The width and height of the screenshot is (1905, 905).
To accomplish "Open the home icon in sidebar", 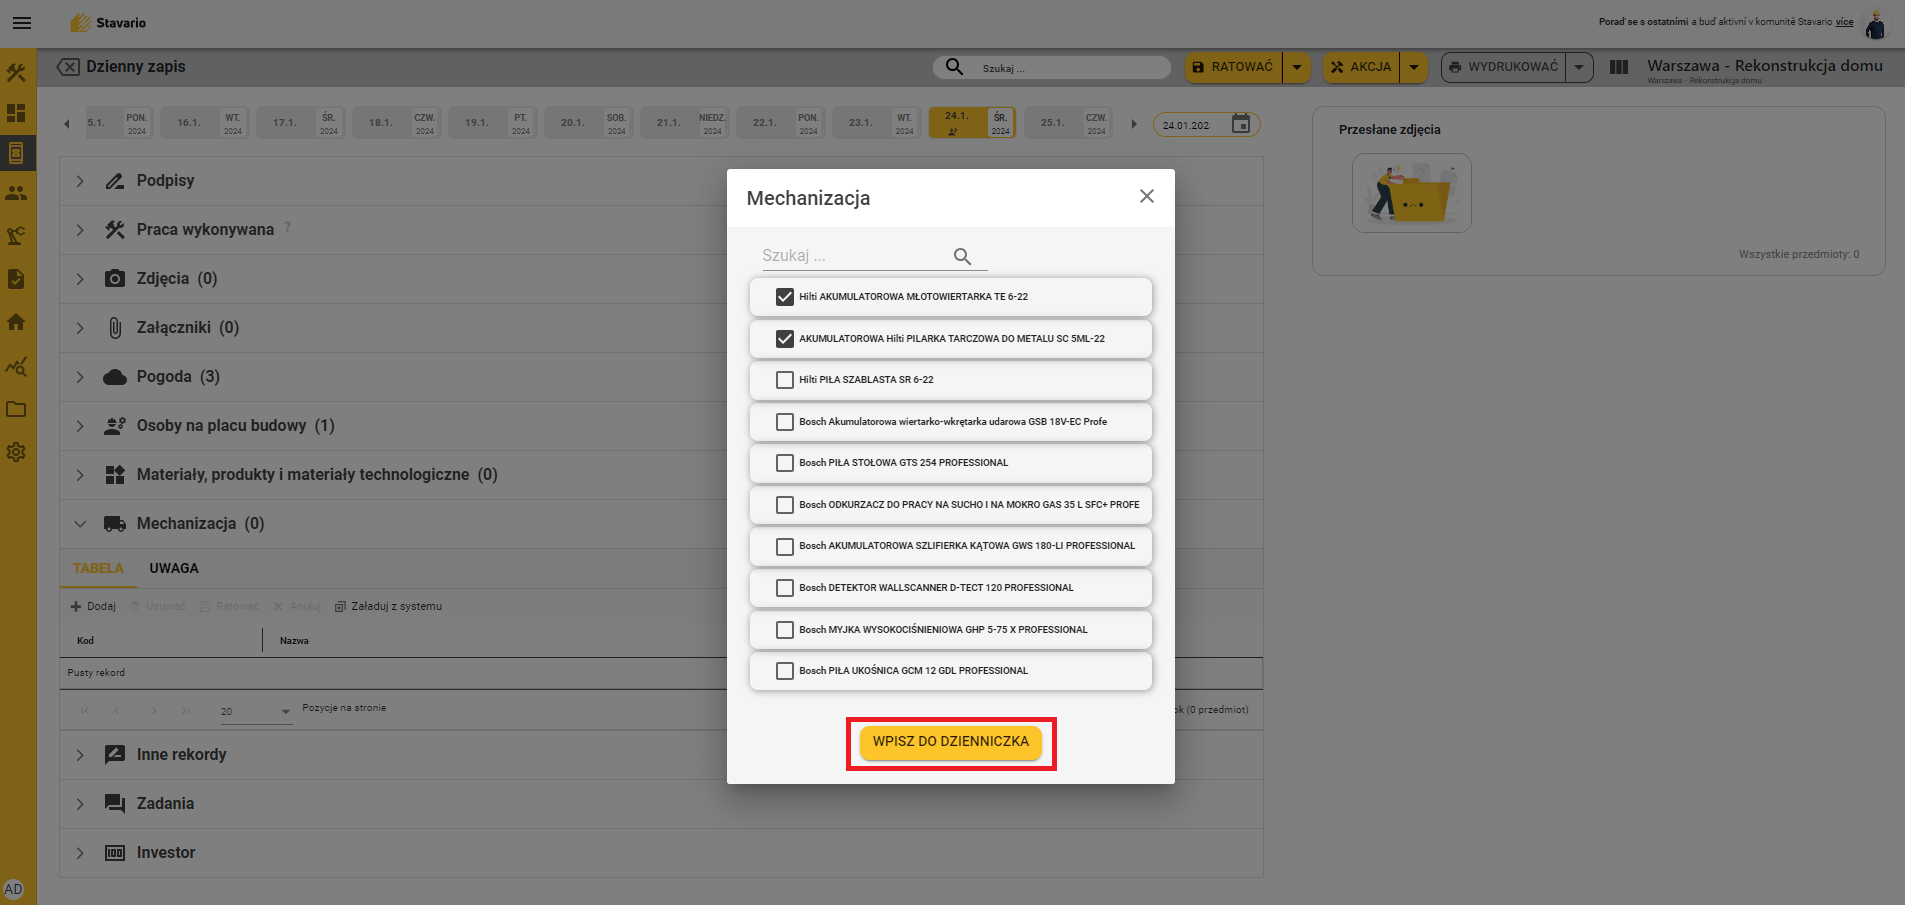I will [x=16, y=322].
